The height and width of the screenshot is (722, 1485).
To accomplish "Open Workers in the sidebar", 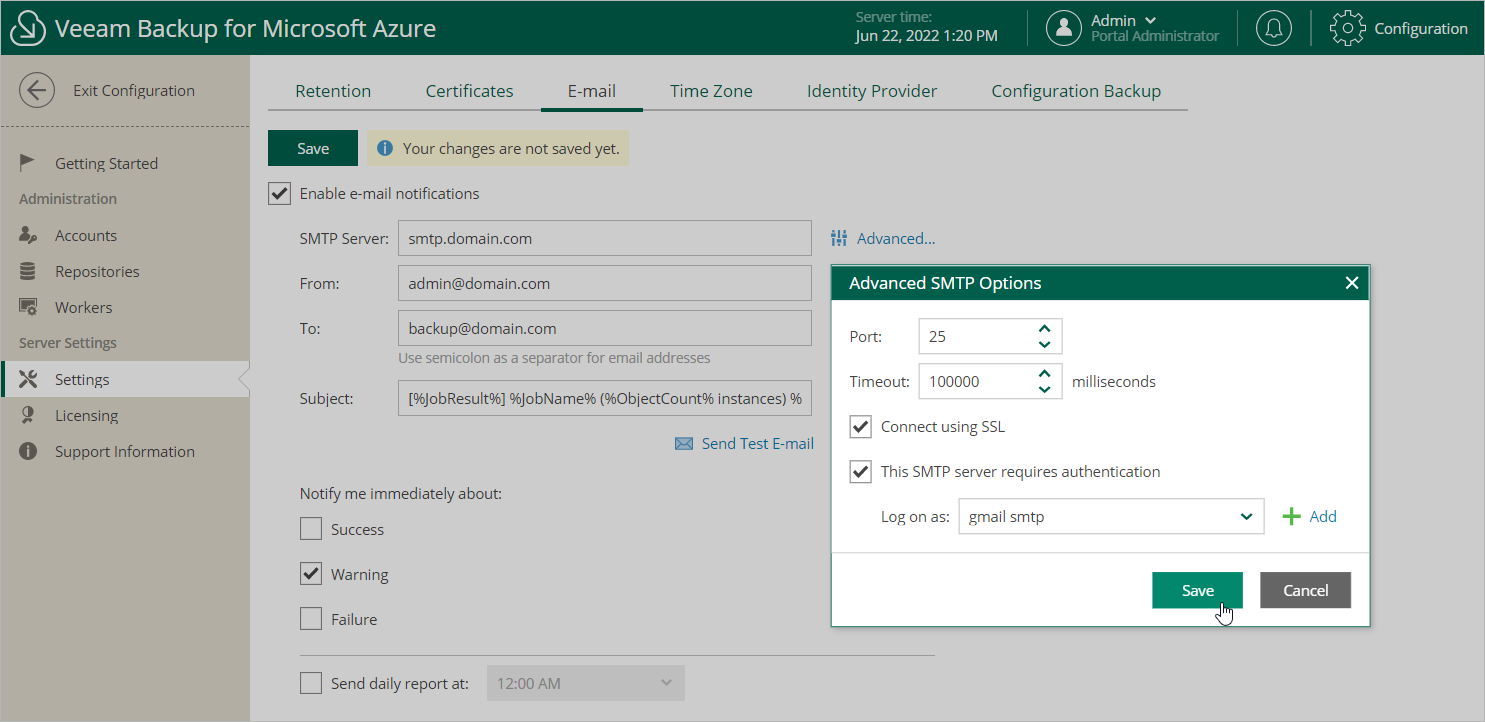I will click(x=83, y=307).
